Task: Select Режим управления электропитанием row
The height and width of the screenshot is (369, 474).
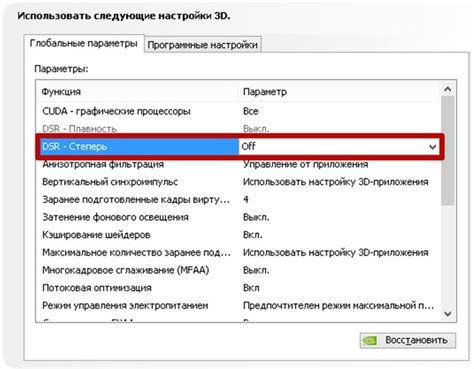Action: 239,306
